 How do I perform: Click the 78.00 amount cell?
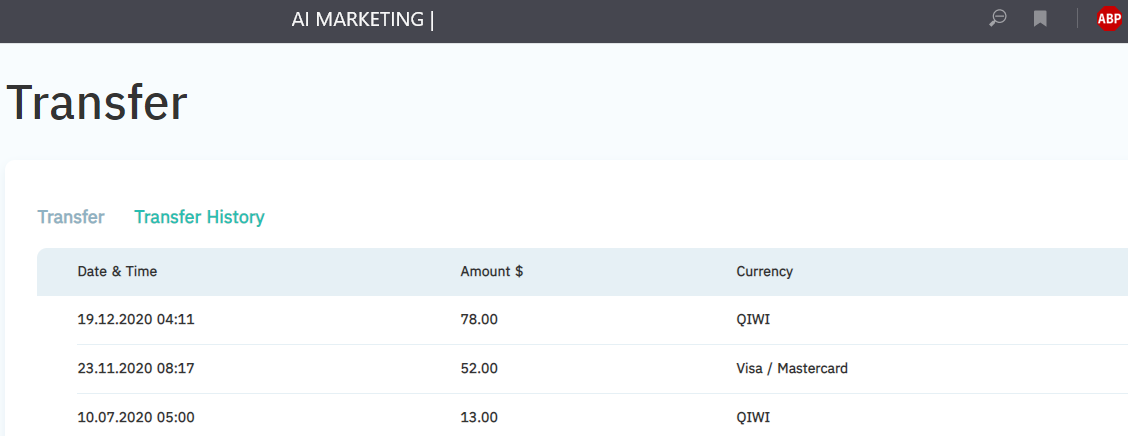pos(478,320)
